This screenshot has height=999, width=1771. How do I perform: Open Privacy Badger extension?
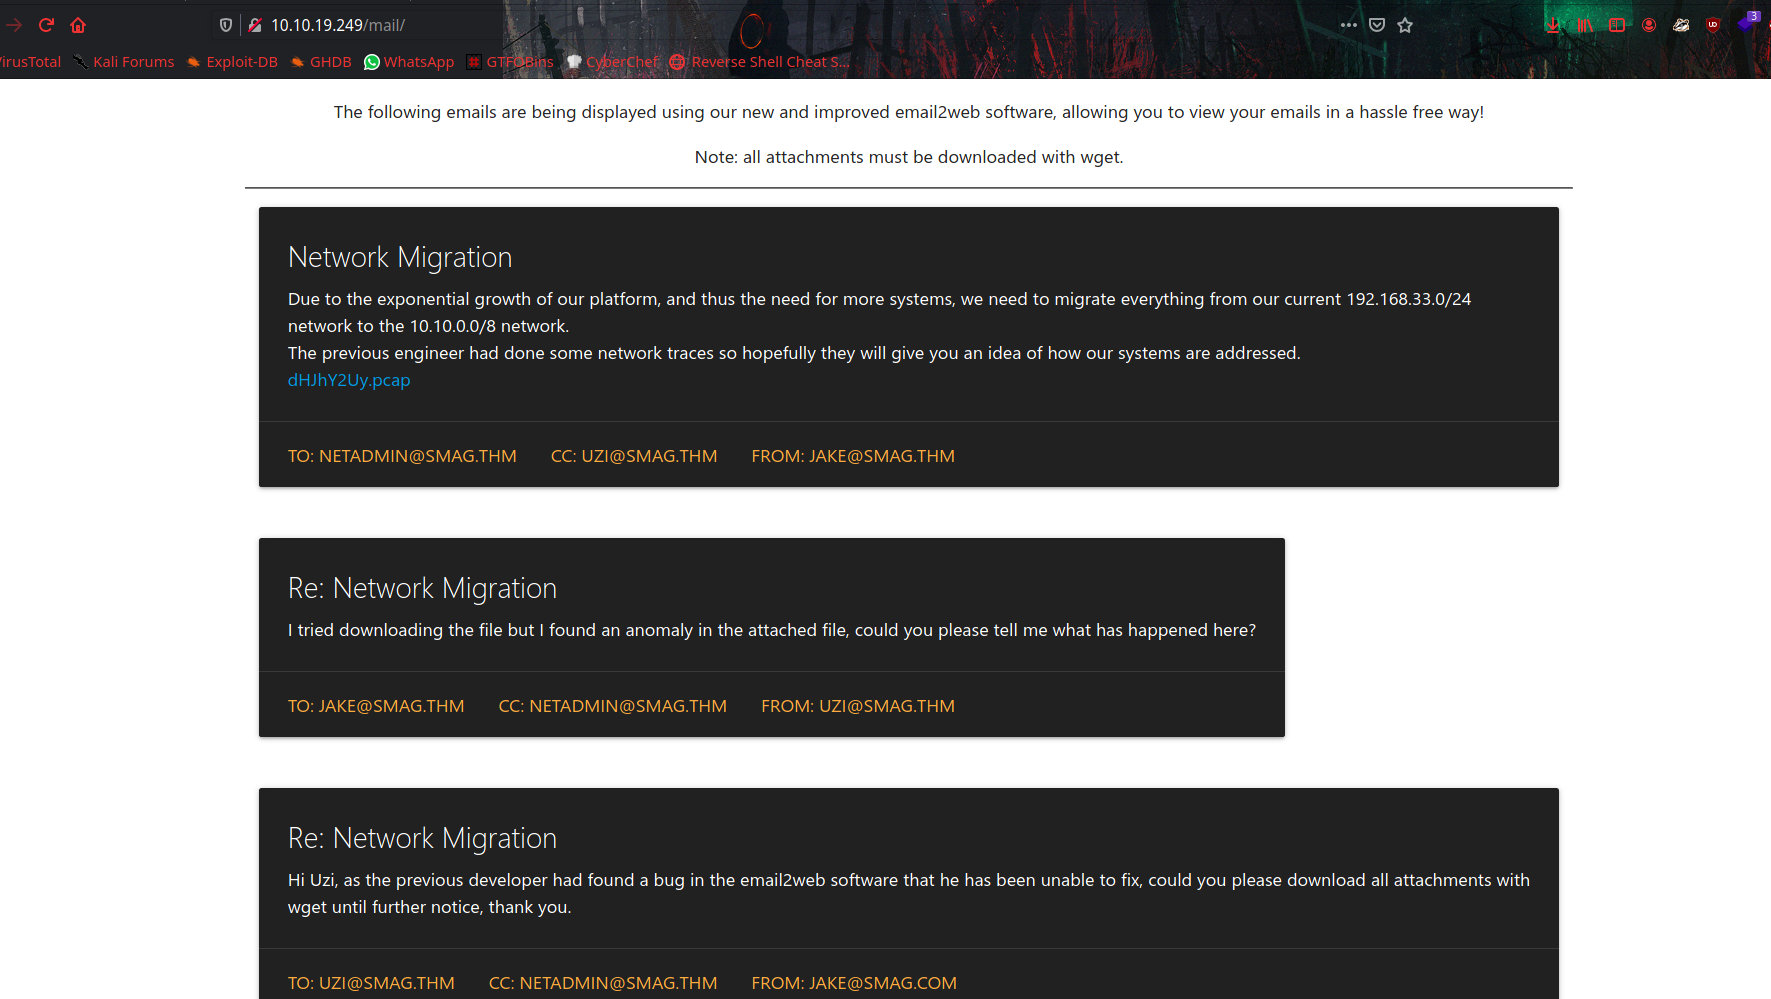(x=1681, y=25)
